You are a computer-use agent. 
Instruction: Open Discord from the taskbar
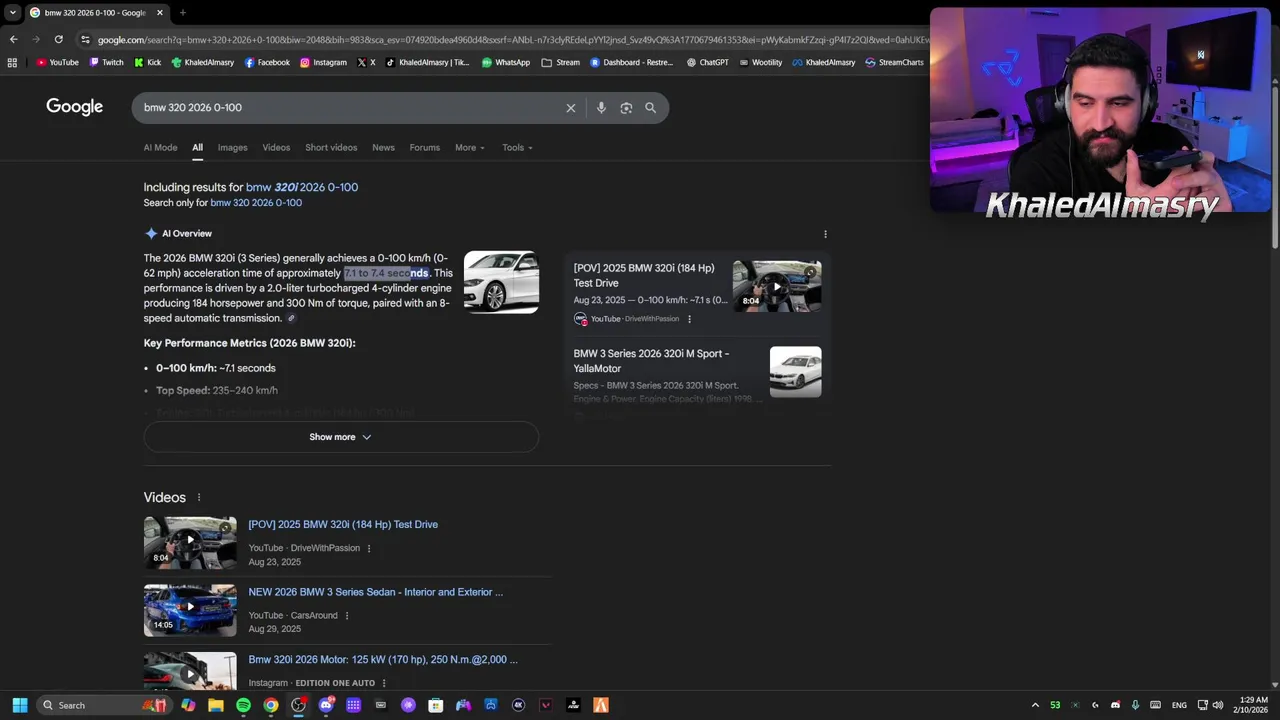(326, 705)
